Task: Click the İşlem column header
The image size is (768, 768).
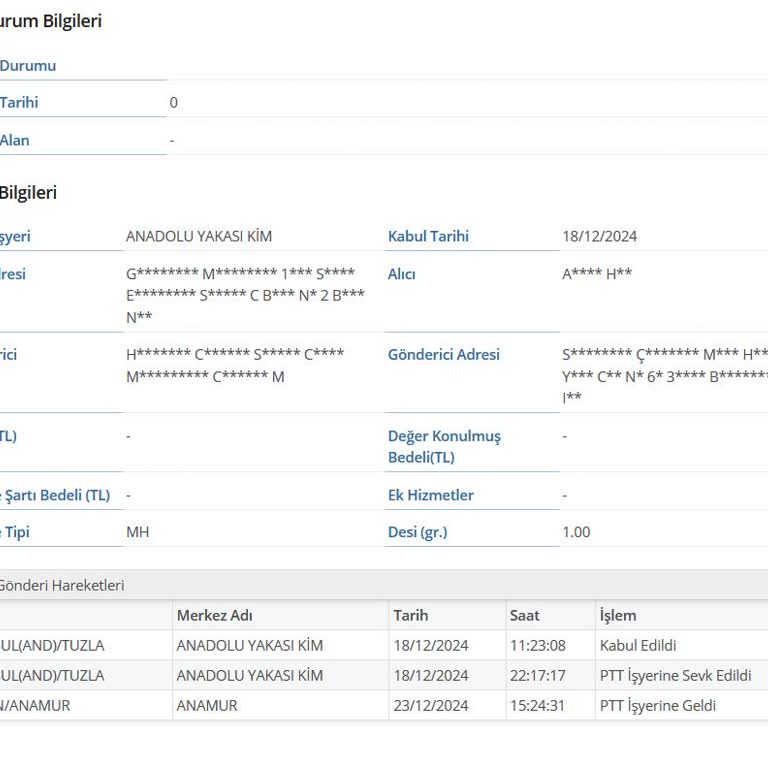Action: tap(617, 615)
